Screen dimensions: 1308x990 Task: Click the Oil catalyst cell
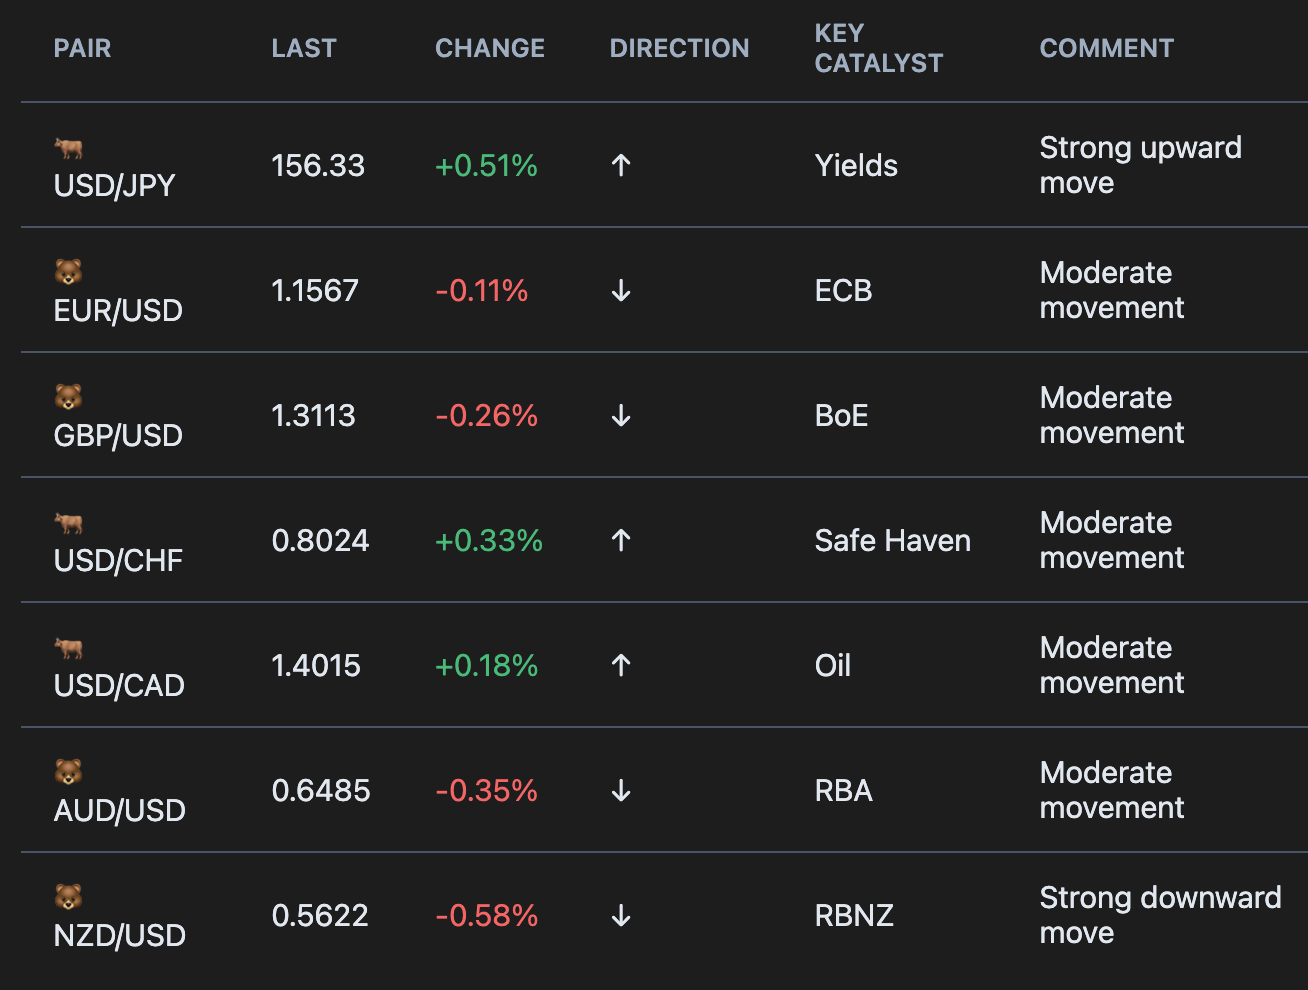point(833,666)
